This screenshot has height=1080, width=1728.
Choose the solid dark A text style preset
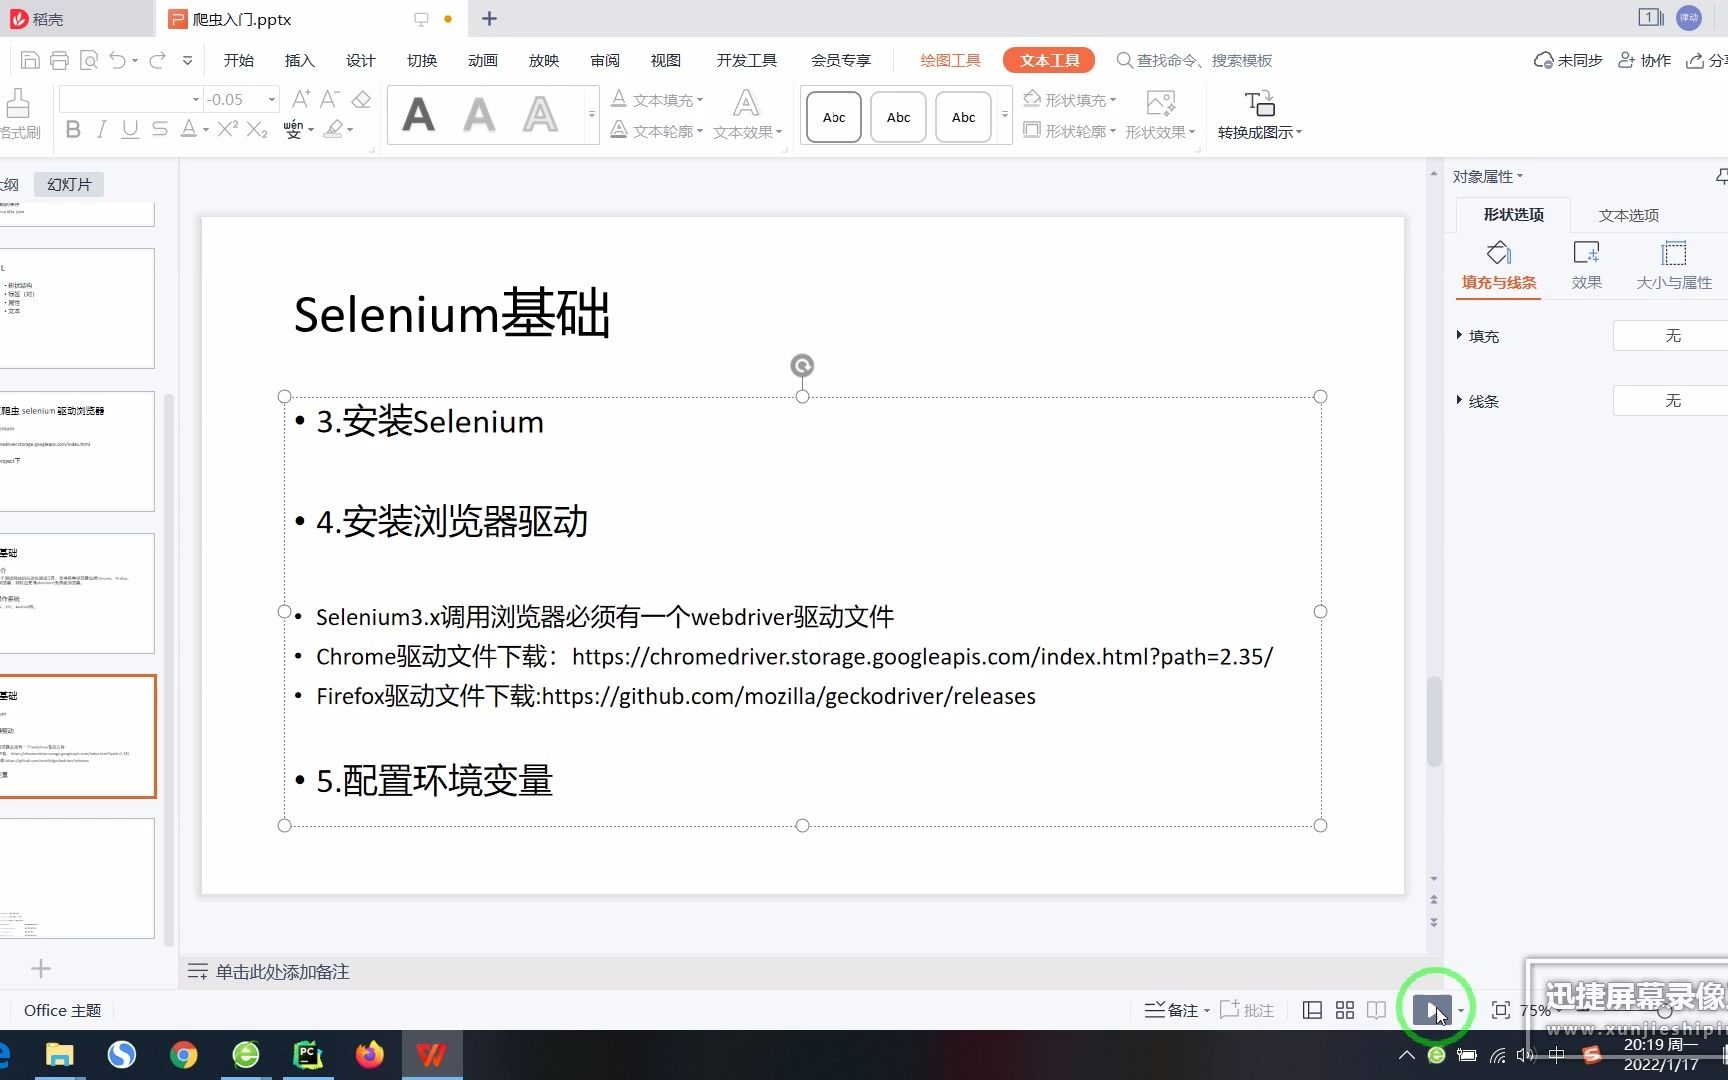pos(419,115)
